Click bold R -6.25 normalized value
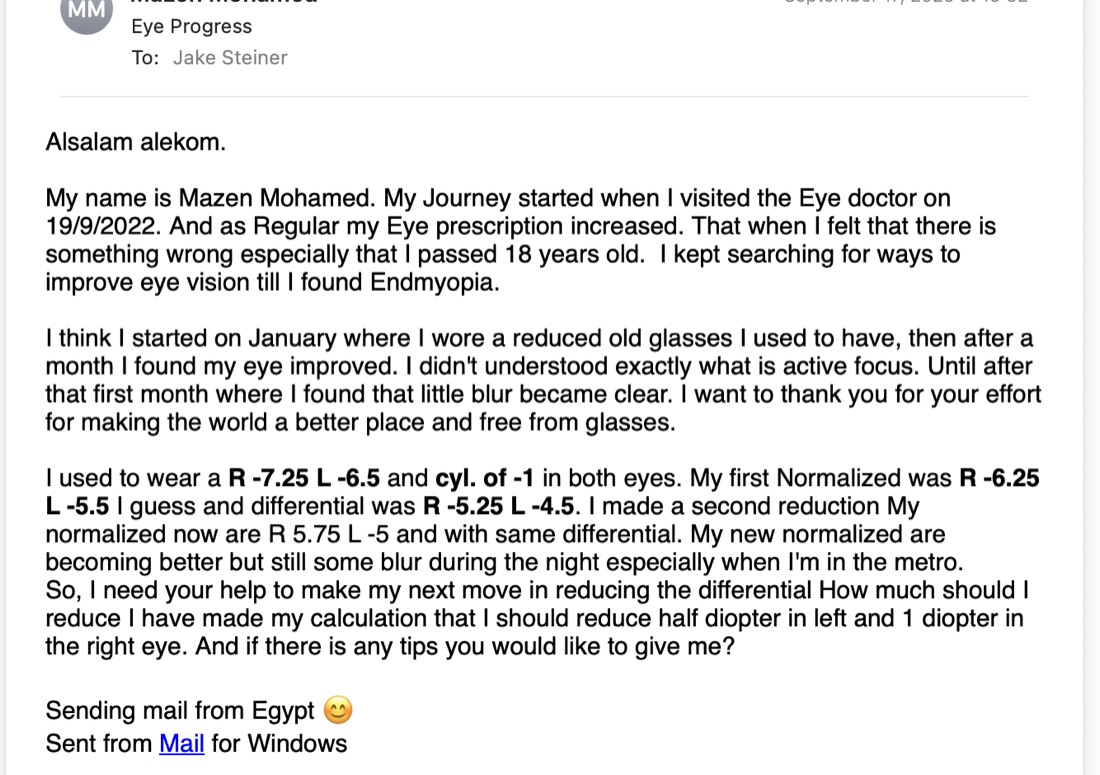This screenshot has width=1100, height=775. coord(999,478)
